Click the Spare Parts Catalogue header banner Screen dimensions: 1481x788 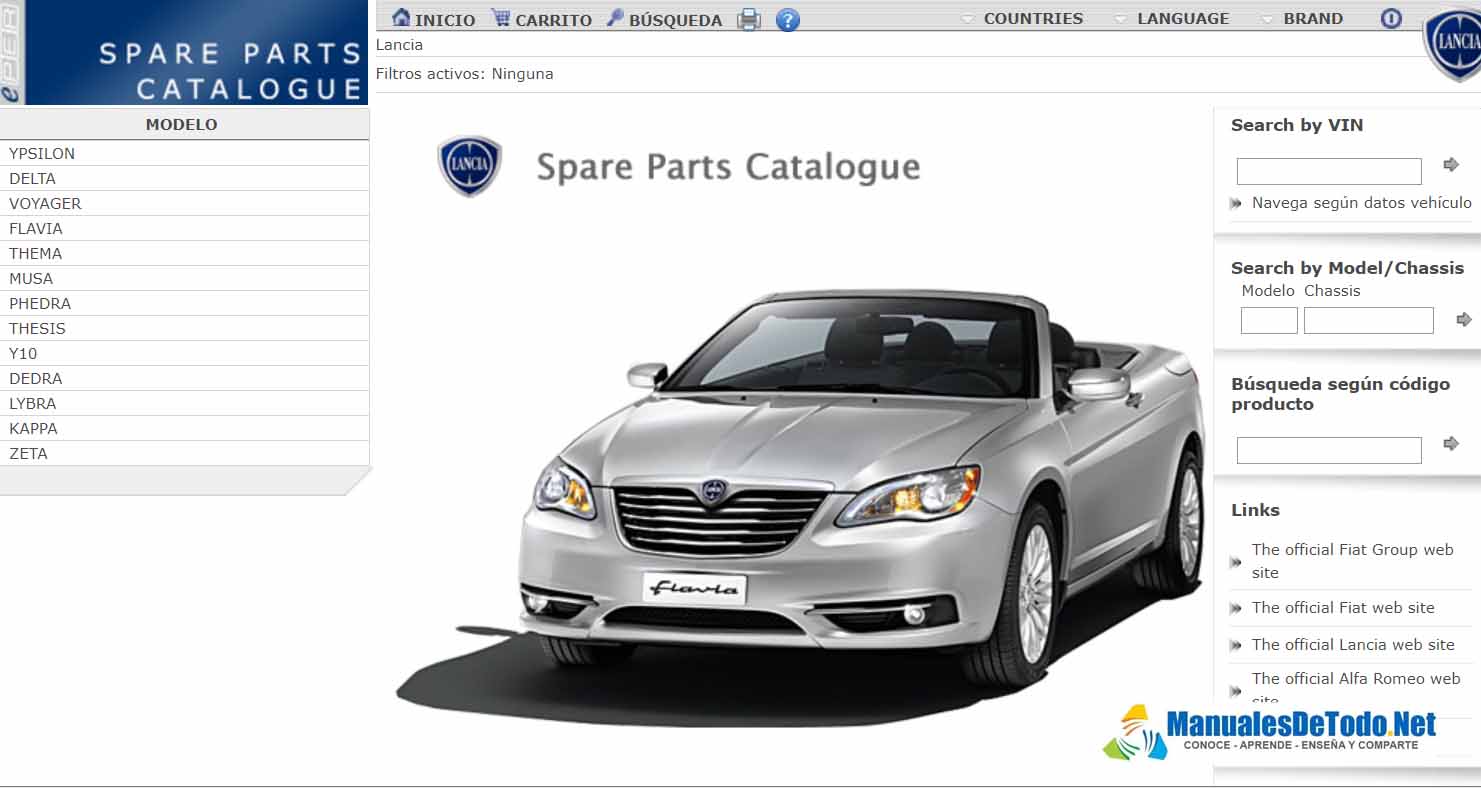(x=184, y=52)
